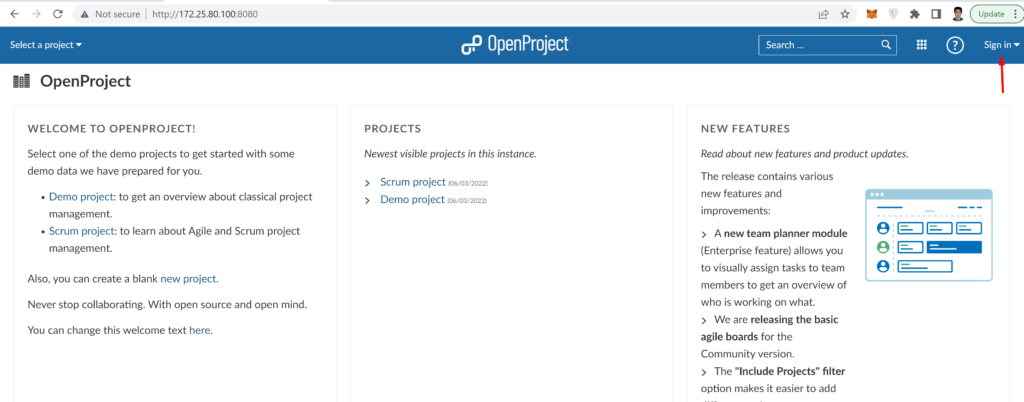The height and width of the screenshot is (402, 1024).
Task: Open the modules grid menu icon
Action: (x=922, y=45)
